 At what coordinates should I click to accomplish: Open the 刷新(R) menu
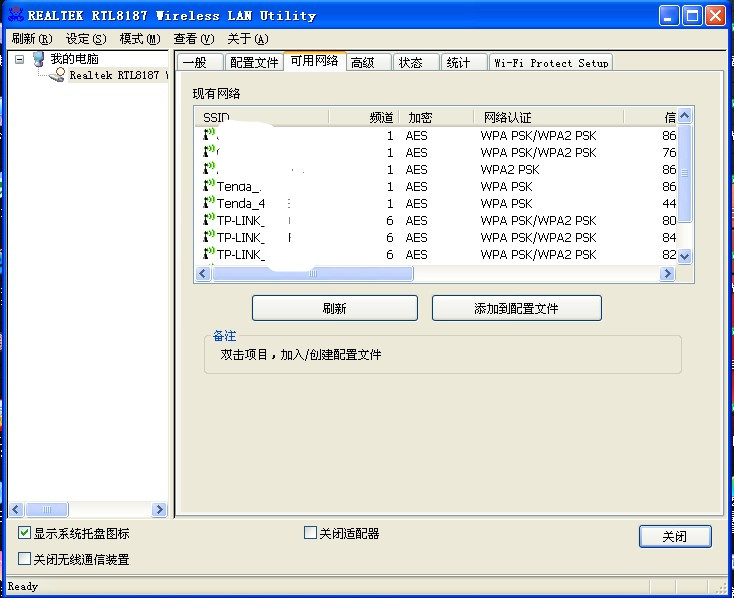[x=32, y=38]
